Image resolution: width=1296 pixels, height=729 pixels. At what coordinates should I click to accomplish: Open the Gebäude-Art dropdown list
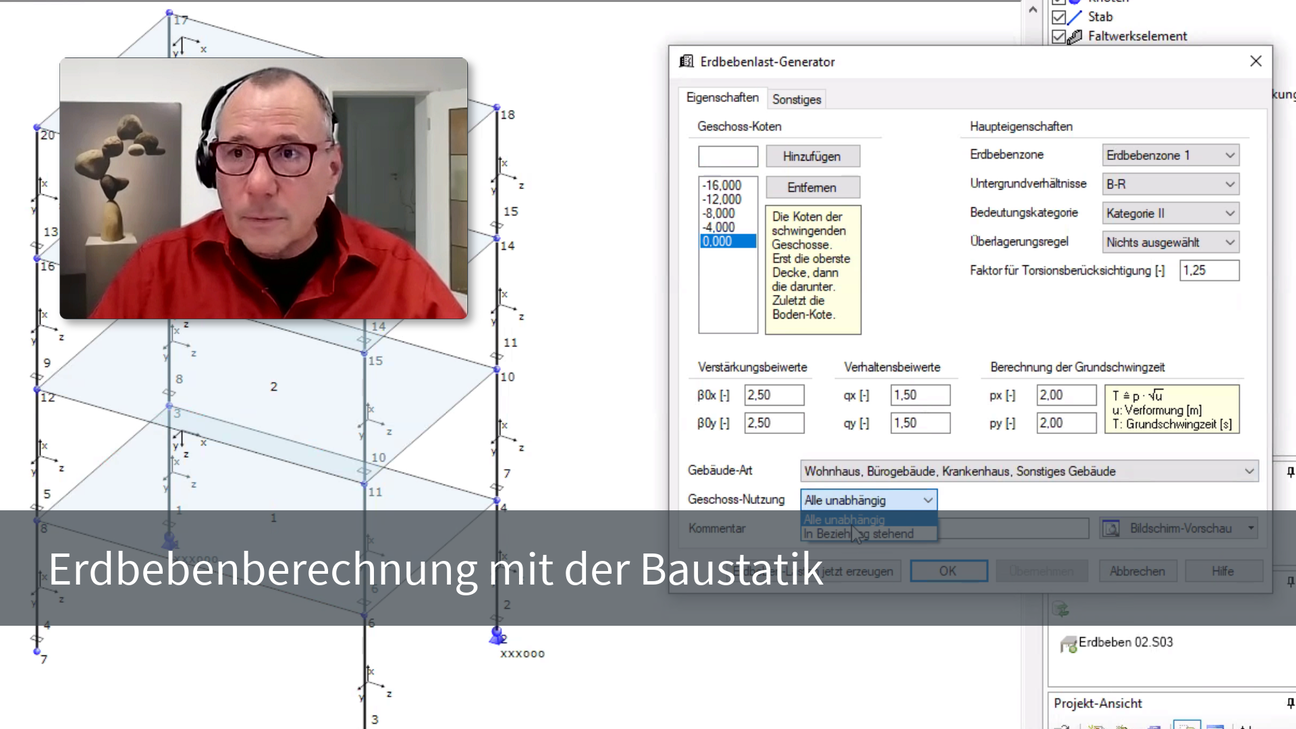(1029, 471)
